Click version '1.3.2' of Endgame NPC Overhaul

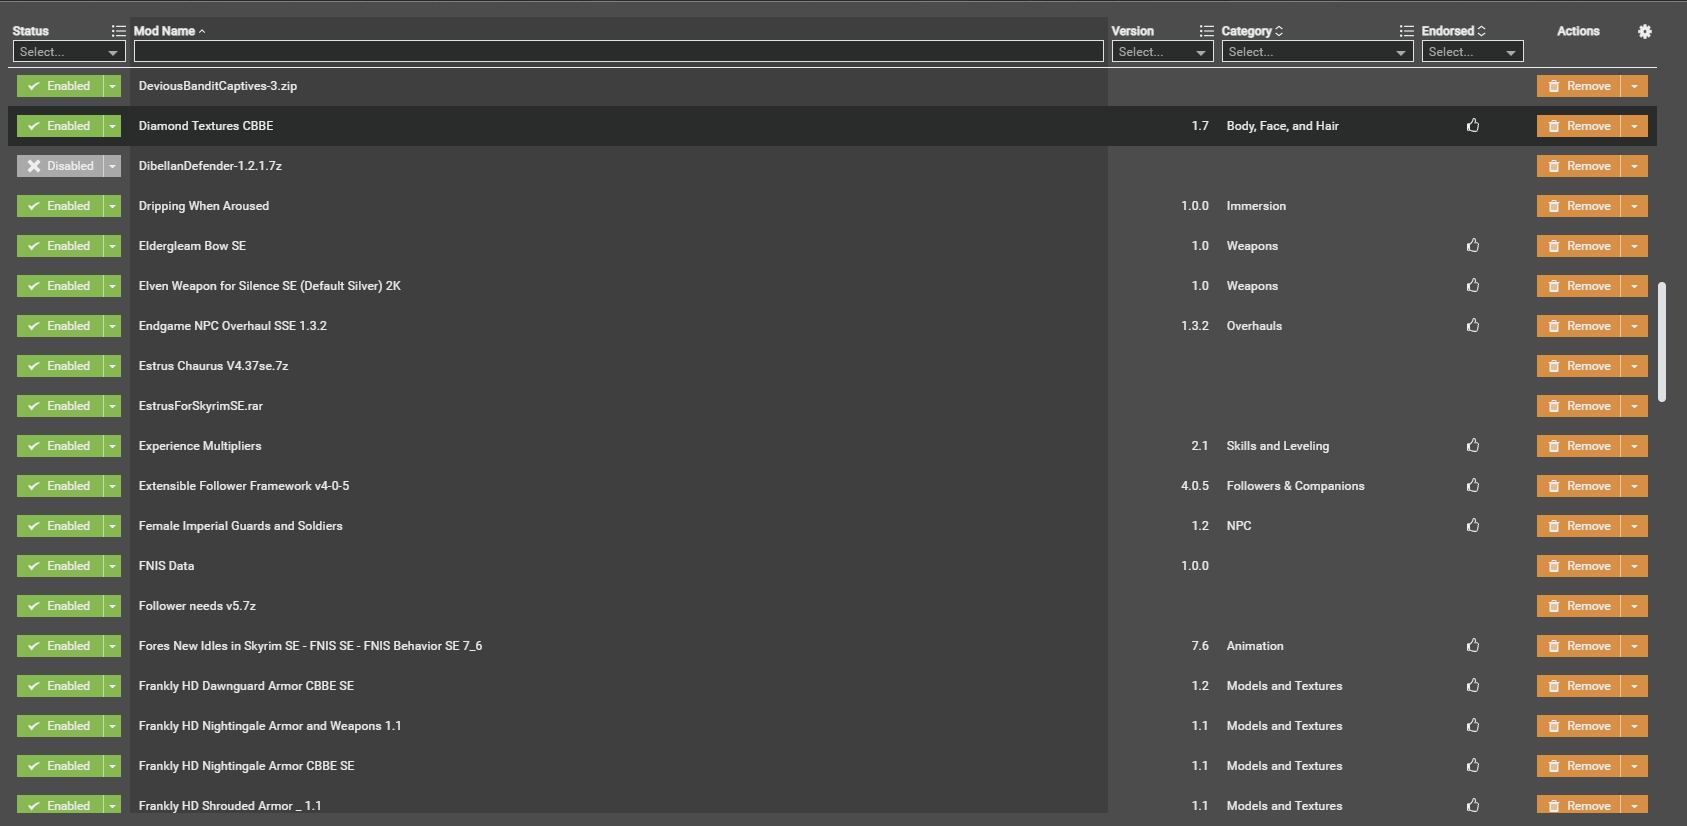pos(1195,326)
